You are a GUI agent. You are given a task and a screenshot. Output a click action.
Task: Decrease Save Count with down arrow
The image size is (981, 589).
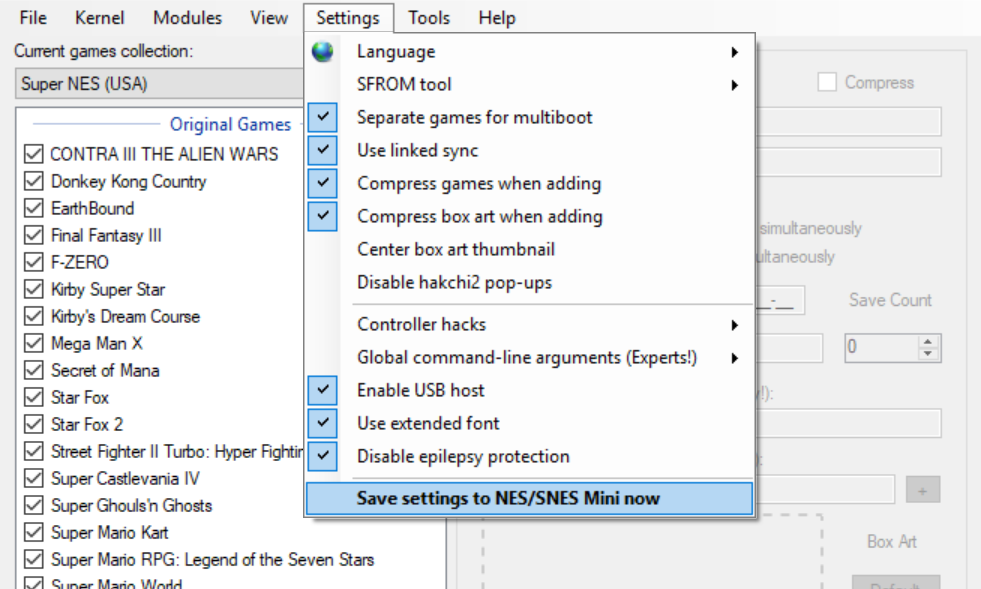point(928,354)
